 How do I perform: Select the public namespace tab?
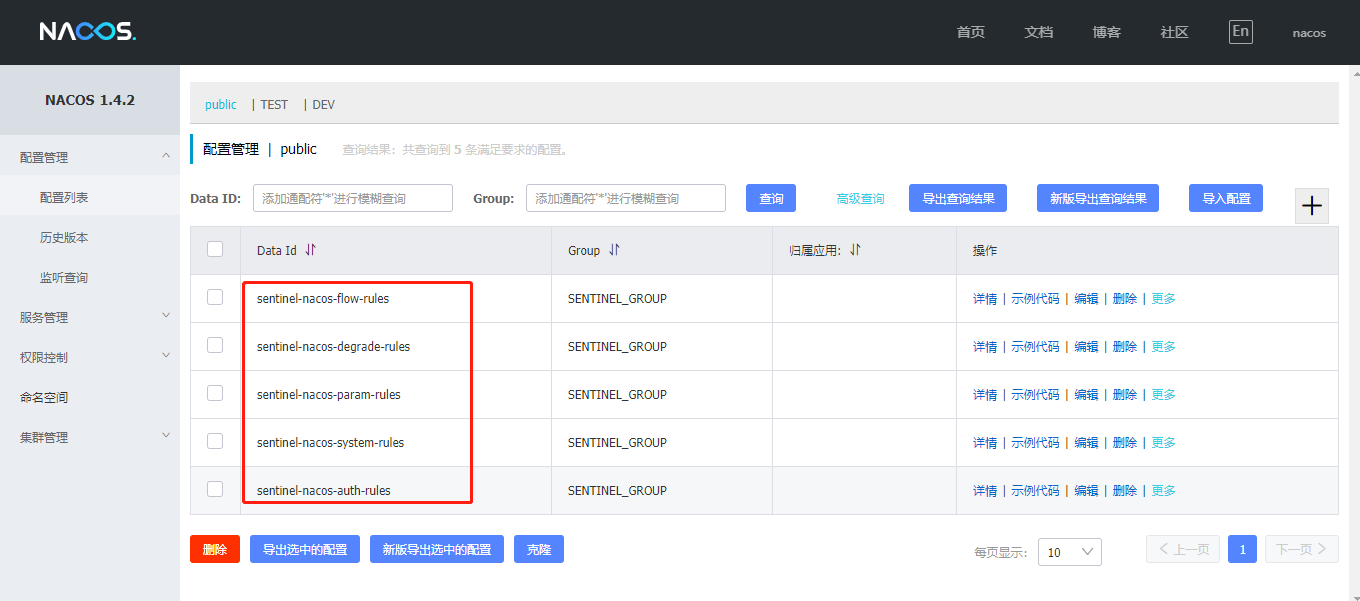[x=221, y=104]
